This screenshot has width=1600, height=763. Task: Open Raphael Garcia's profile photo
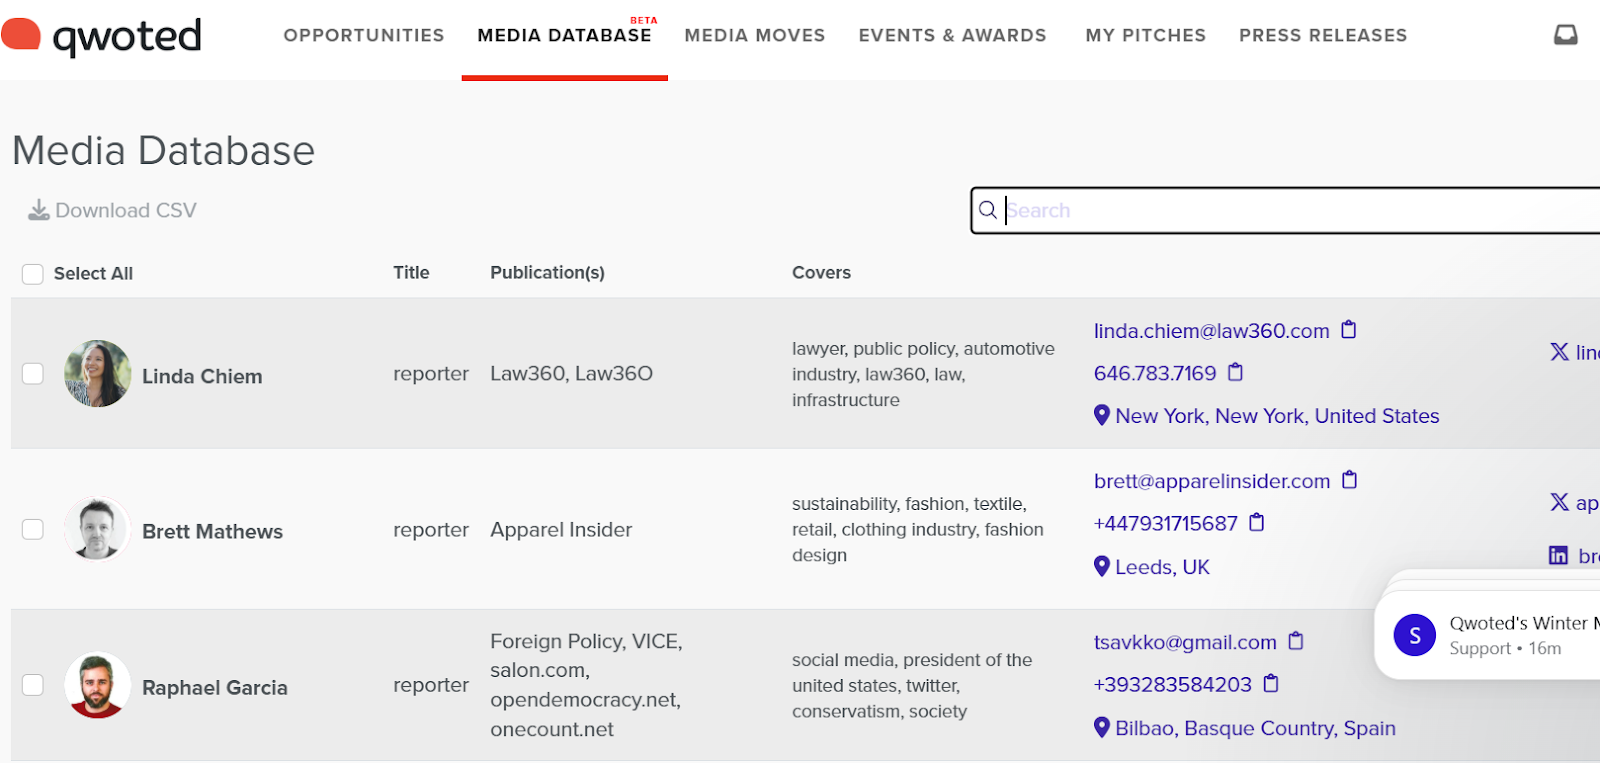pyautogui.click(x=97, y=685)
